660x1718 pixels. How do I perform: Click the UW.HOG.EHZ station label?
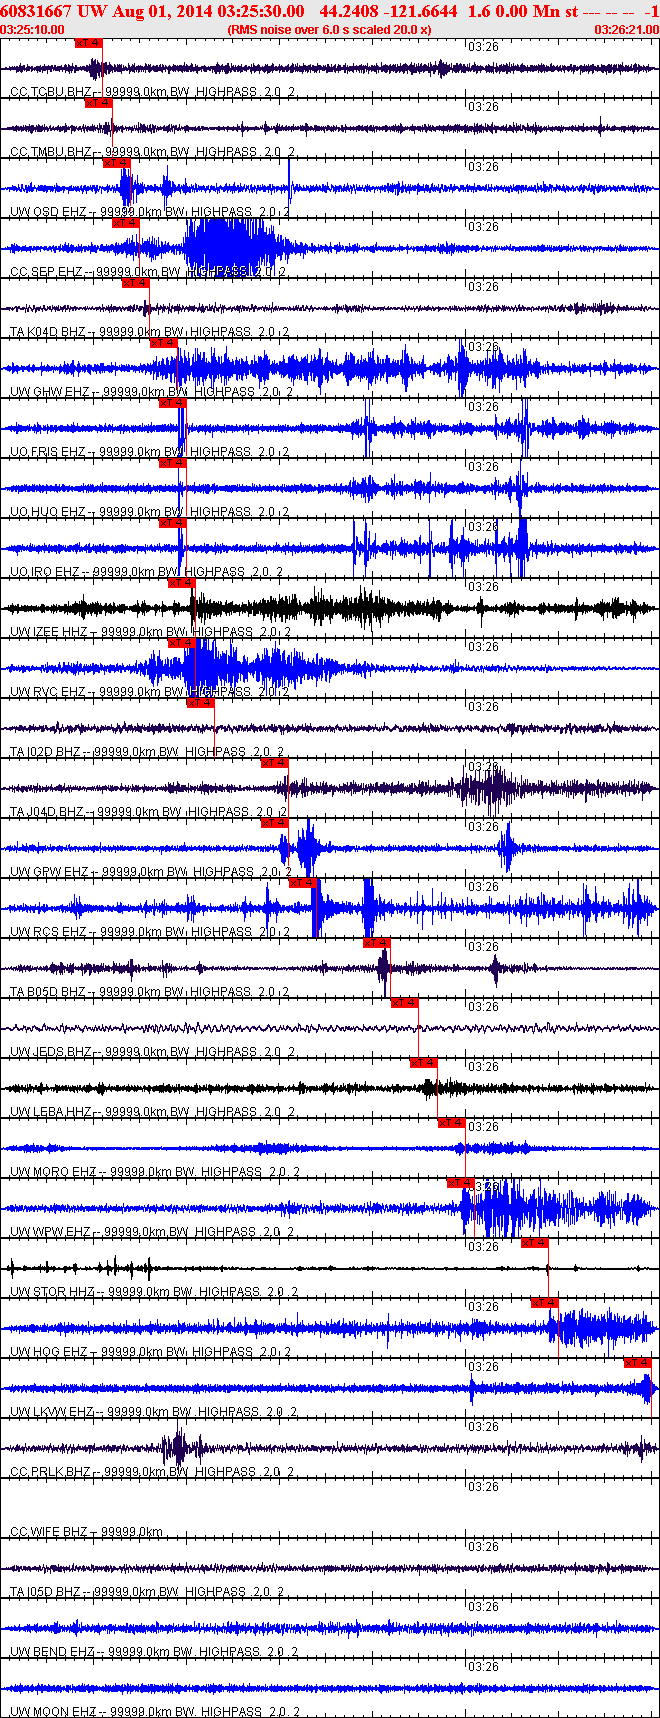coord(49,1352)
